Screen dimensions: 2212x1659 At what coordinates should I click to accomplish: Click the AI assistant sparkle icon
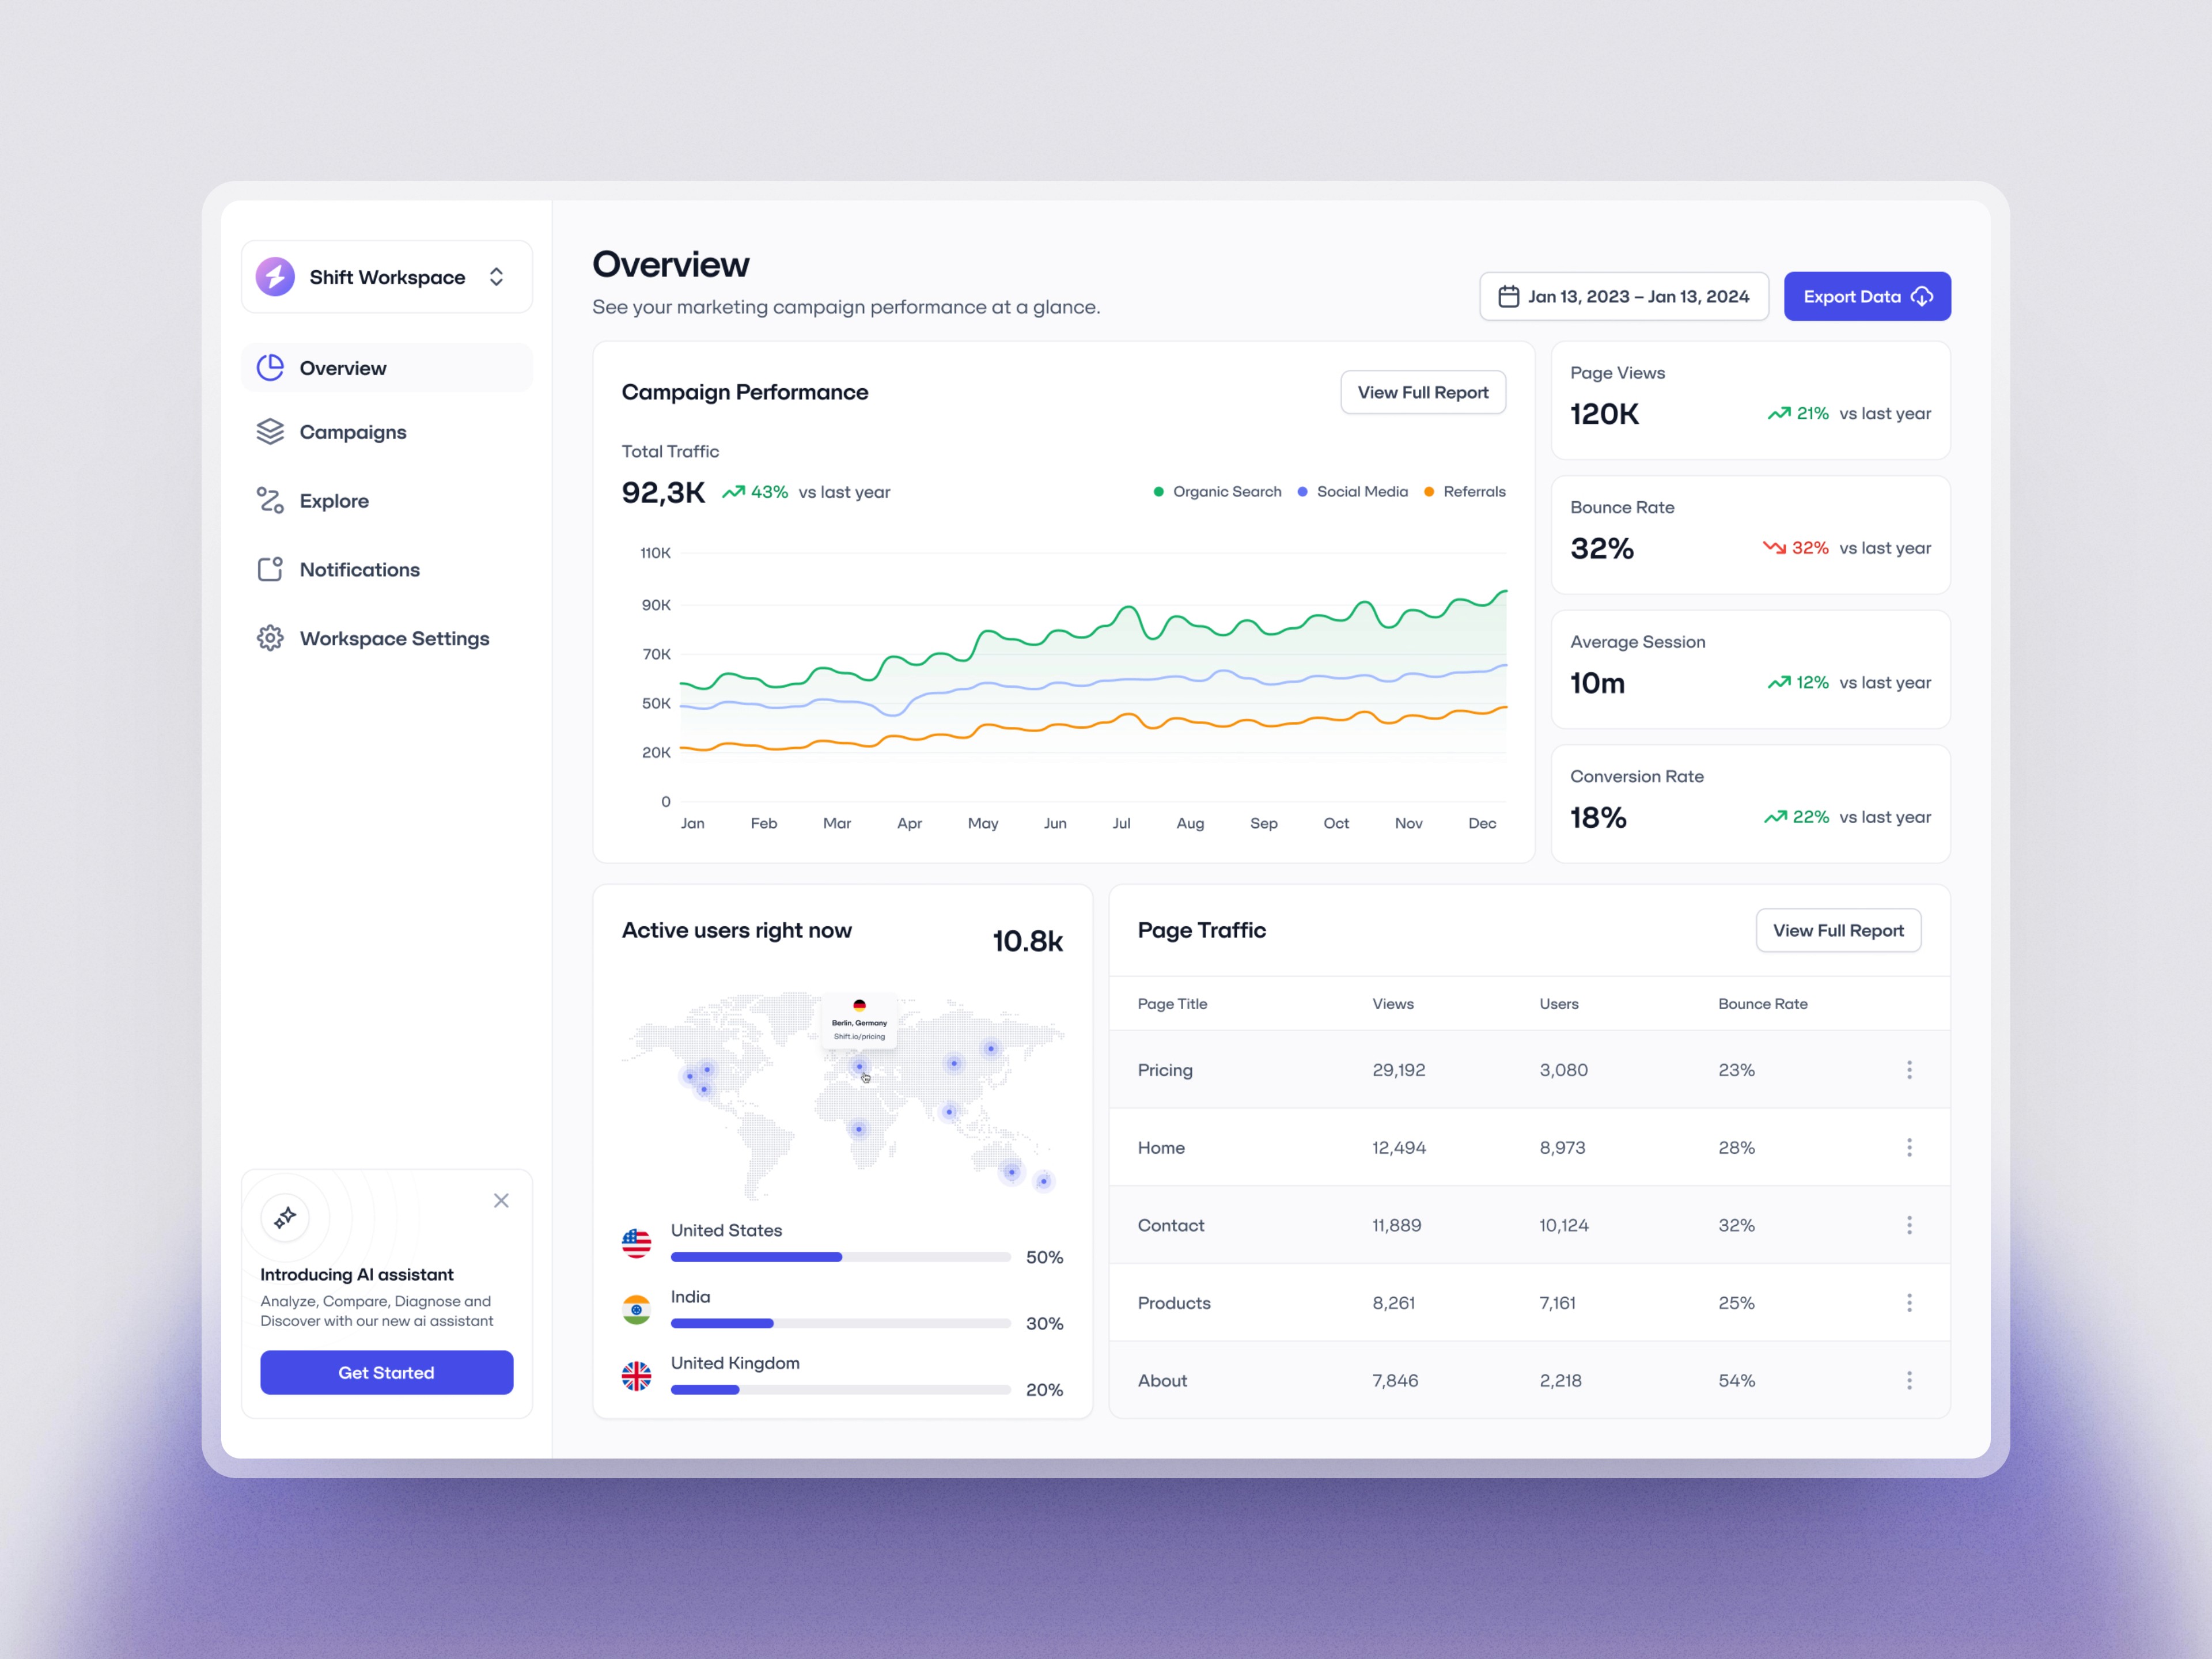pos(285,1217)
